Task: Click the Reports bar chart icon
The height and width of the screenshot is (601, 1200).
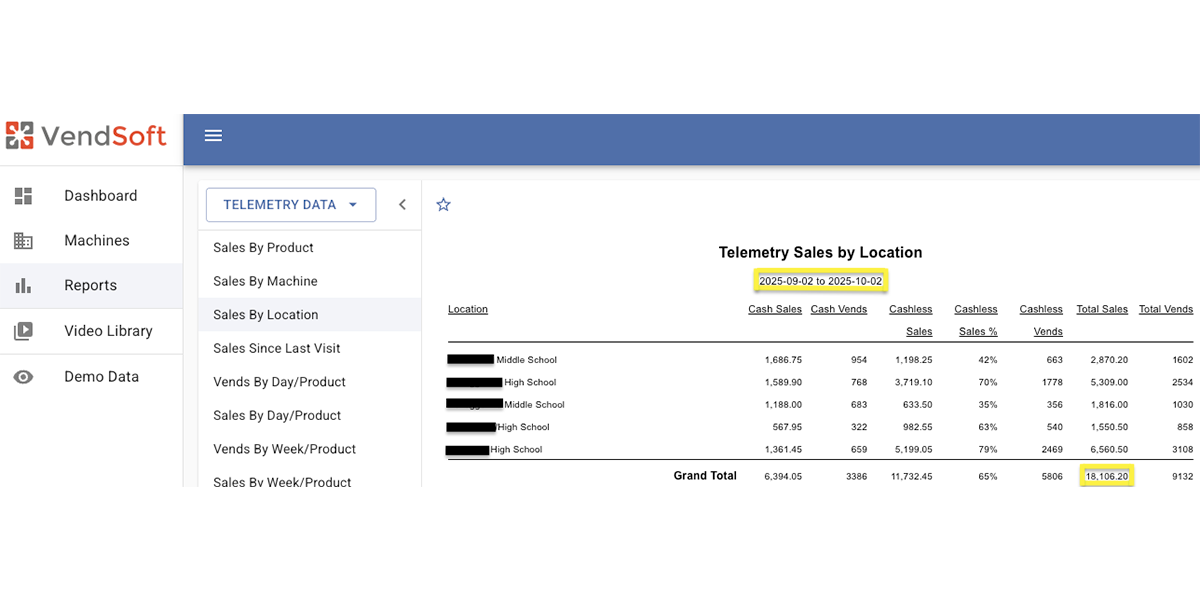Action: [23, 286]
